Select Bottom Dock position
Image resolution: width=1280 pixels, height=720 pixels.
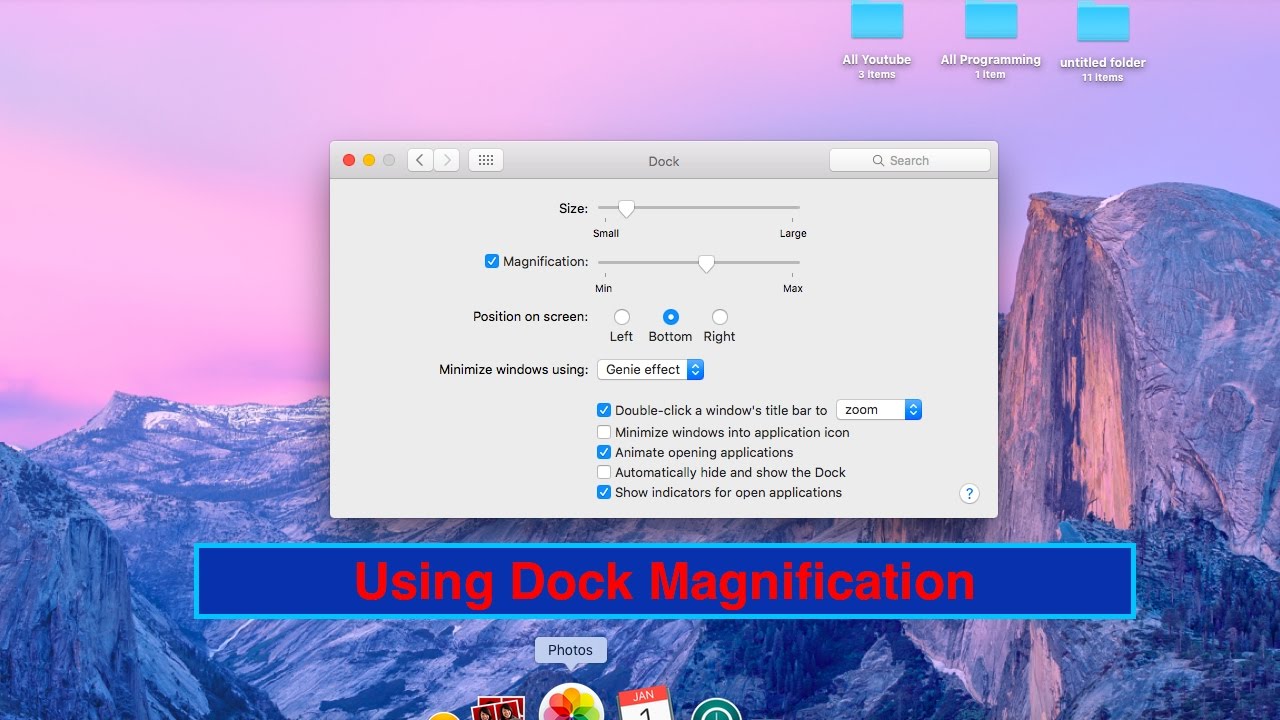point(671,317)
